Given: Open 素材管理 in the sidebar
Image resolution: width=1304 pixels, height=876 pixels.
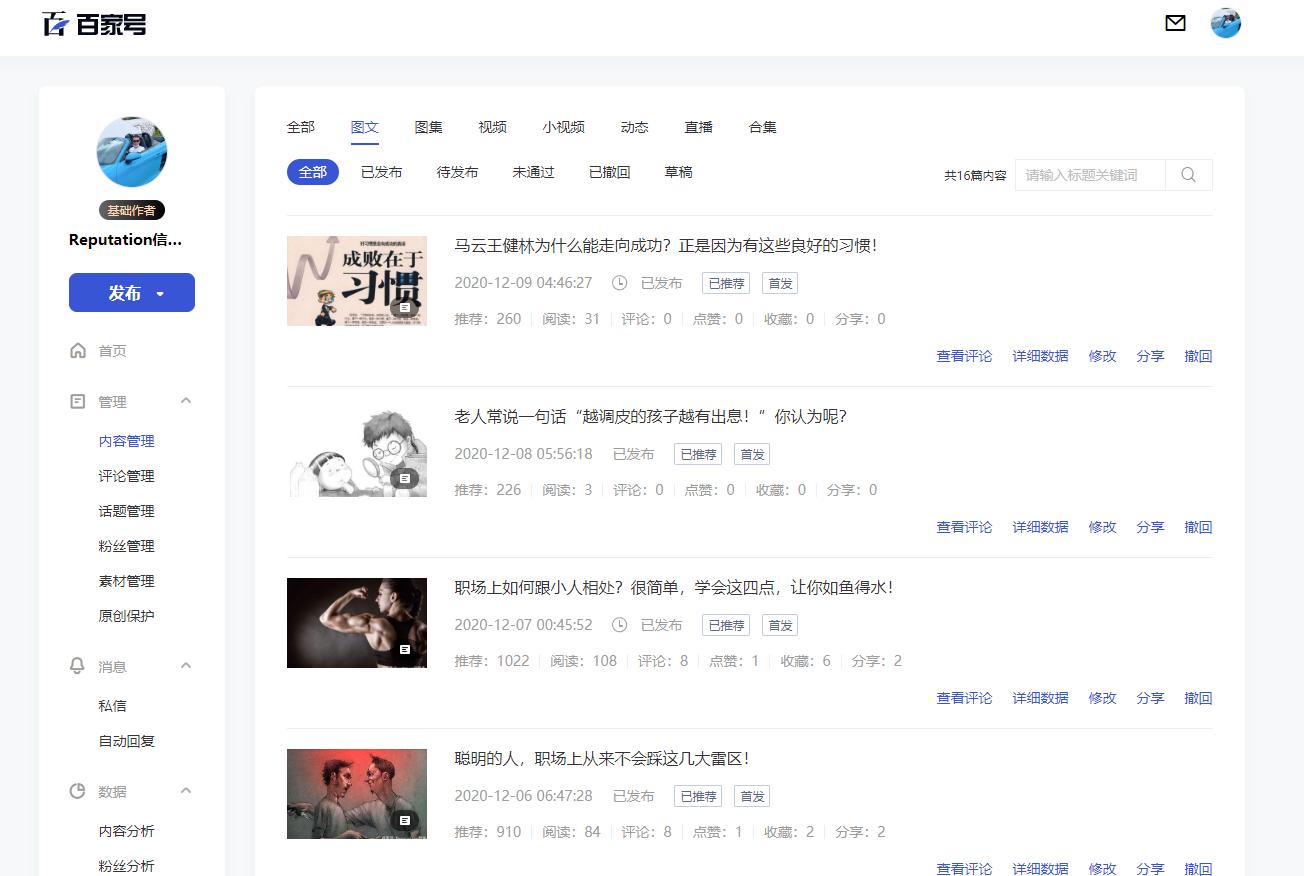Looking at the screenshot, I should click(x=127, y=581).
